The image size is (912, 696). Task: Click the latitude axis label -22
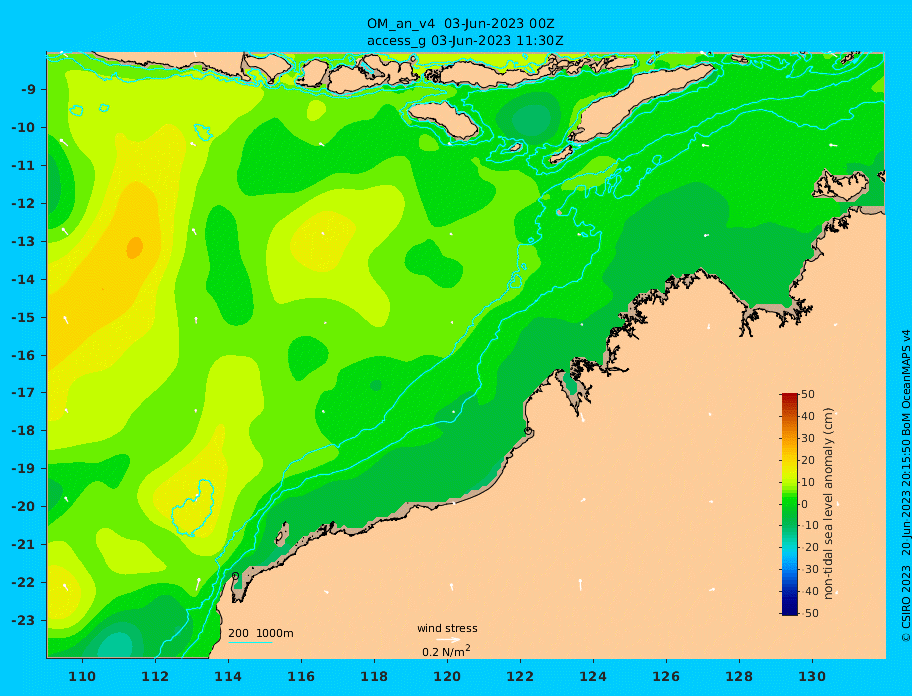[24, 583]
